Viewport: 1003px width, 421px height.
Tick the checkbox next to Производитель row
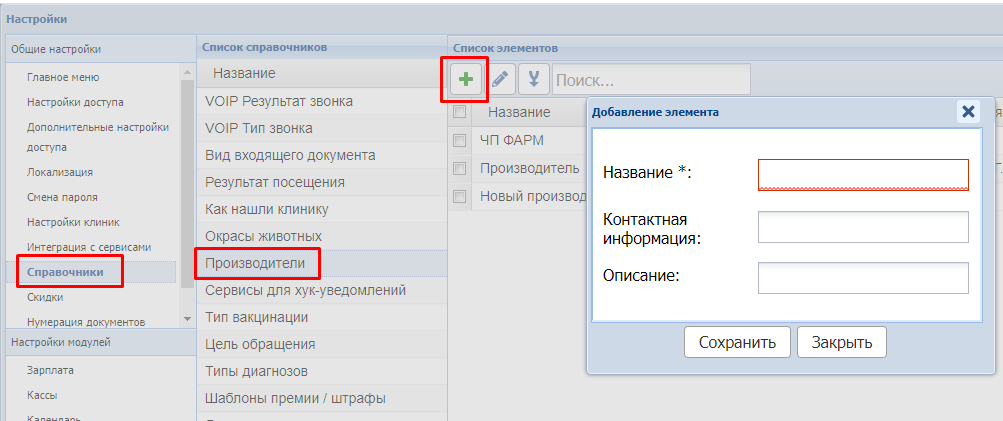(x=460, y=168)
